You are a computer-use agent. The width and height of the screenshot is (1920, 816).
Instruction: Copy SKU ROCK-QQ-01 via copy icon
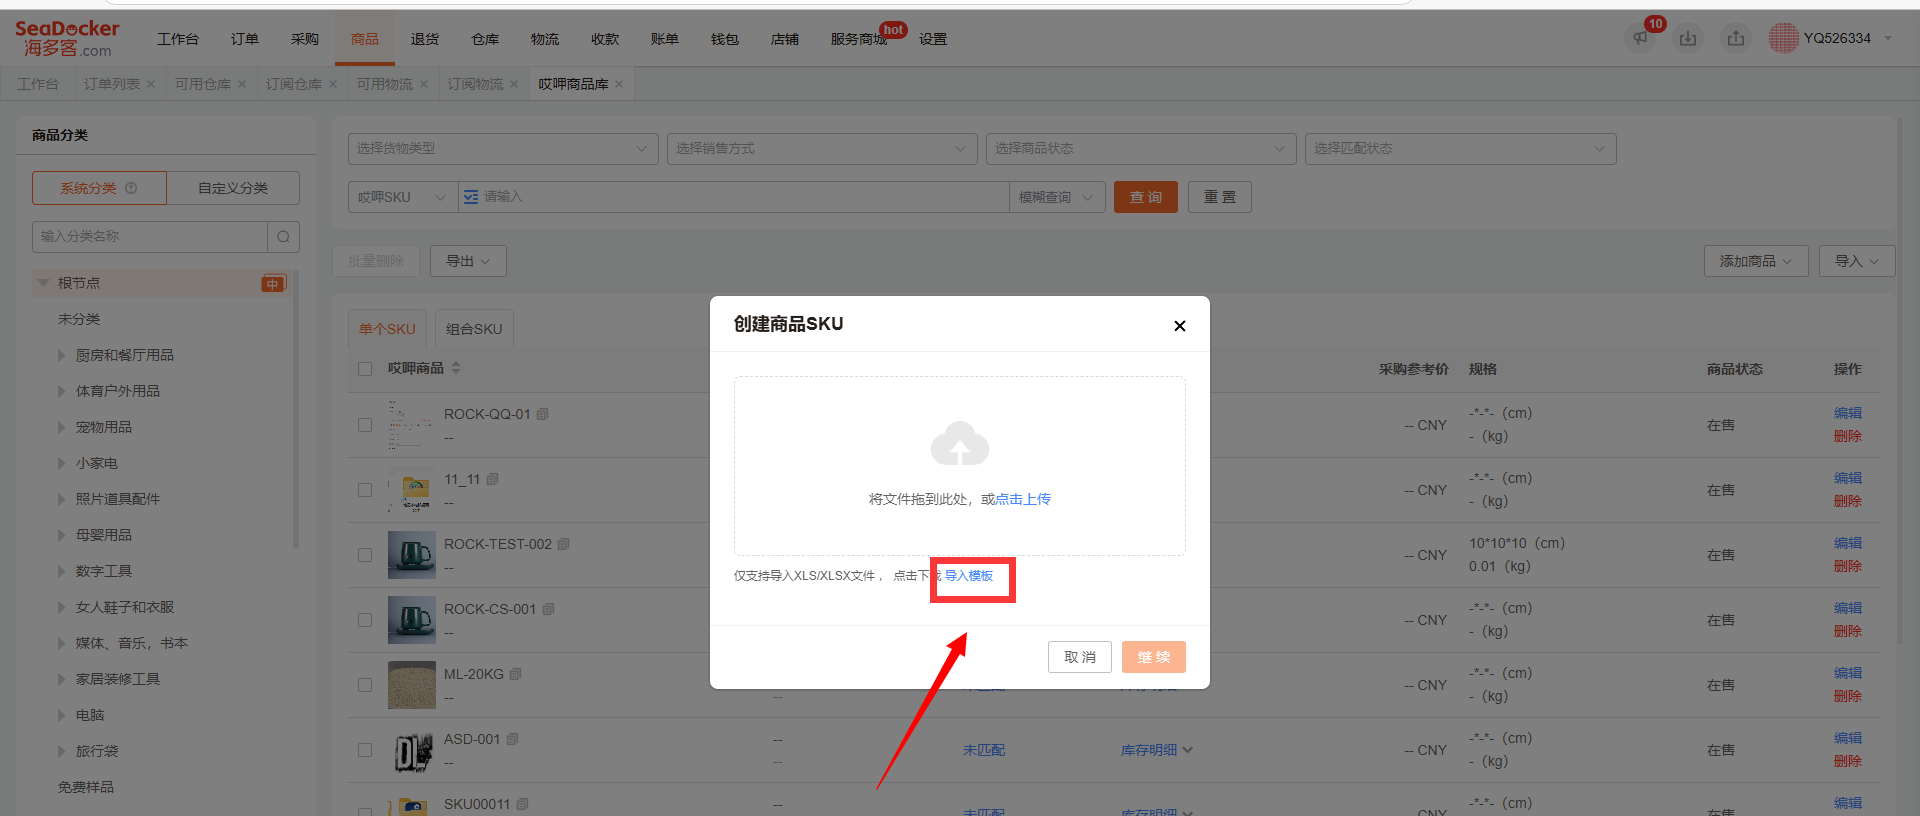point(542,414)
